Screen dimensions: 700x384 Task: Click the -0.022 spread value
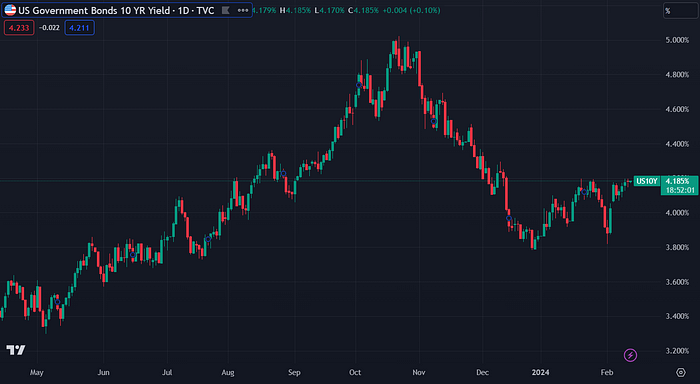click(x=49, y=28)
